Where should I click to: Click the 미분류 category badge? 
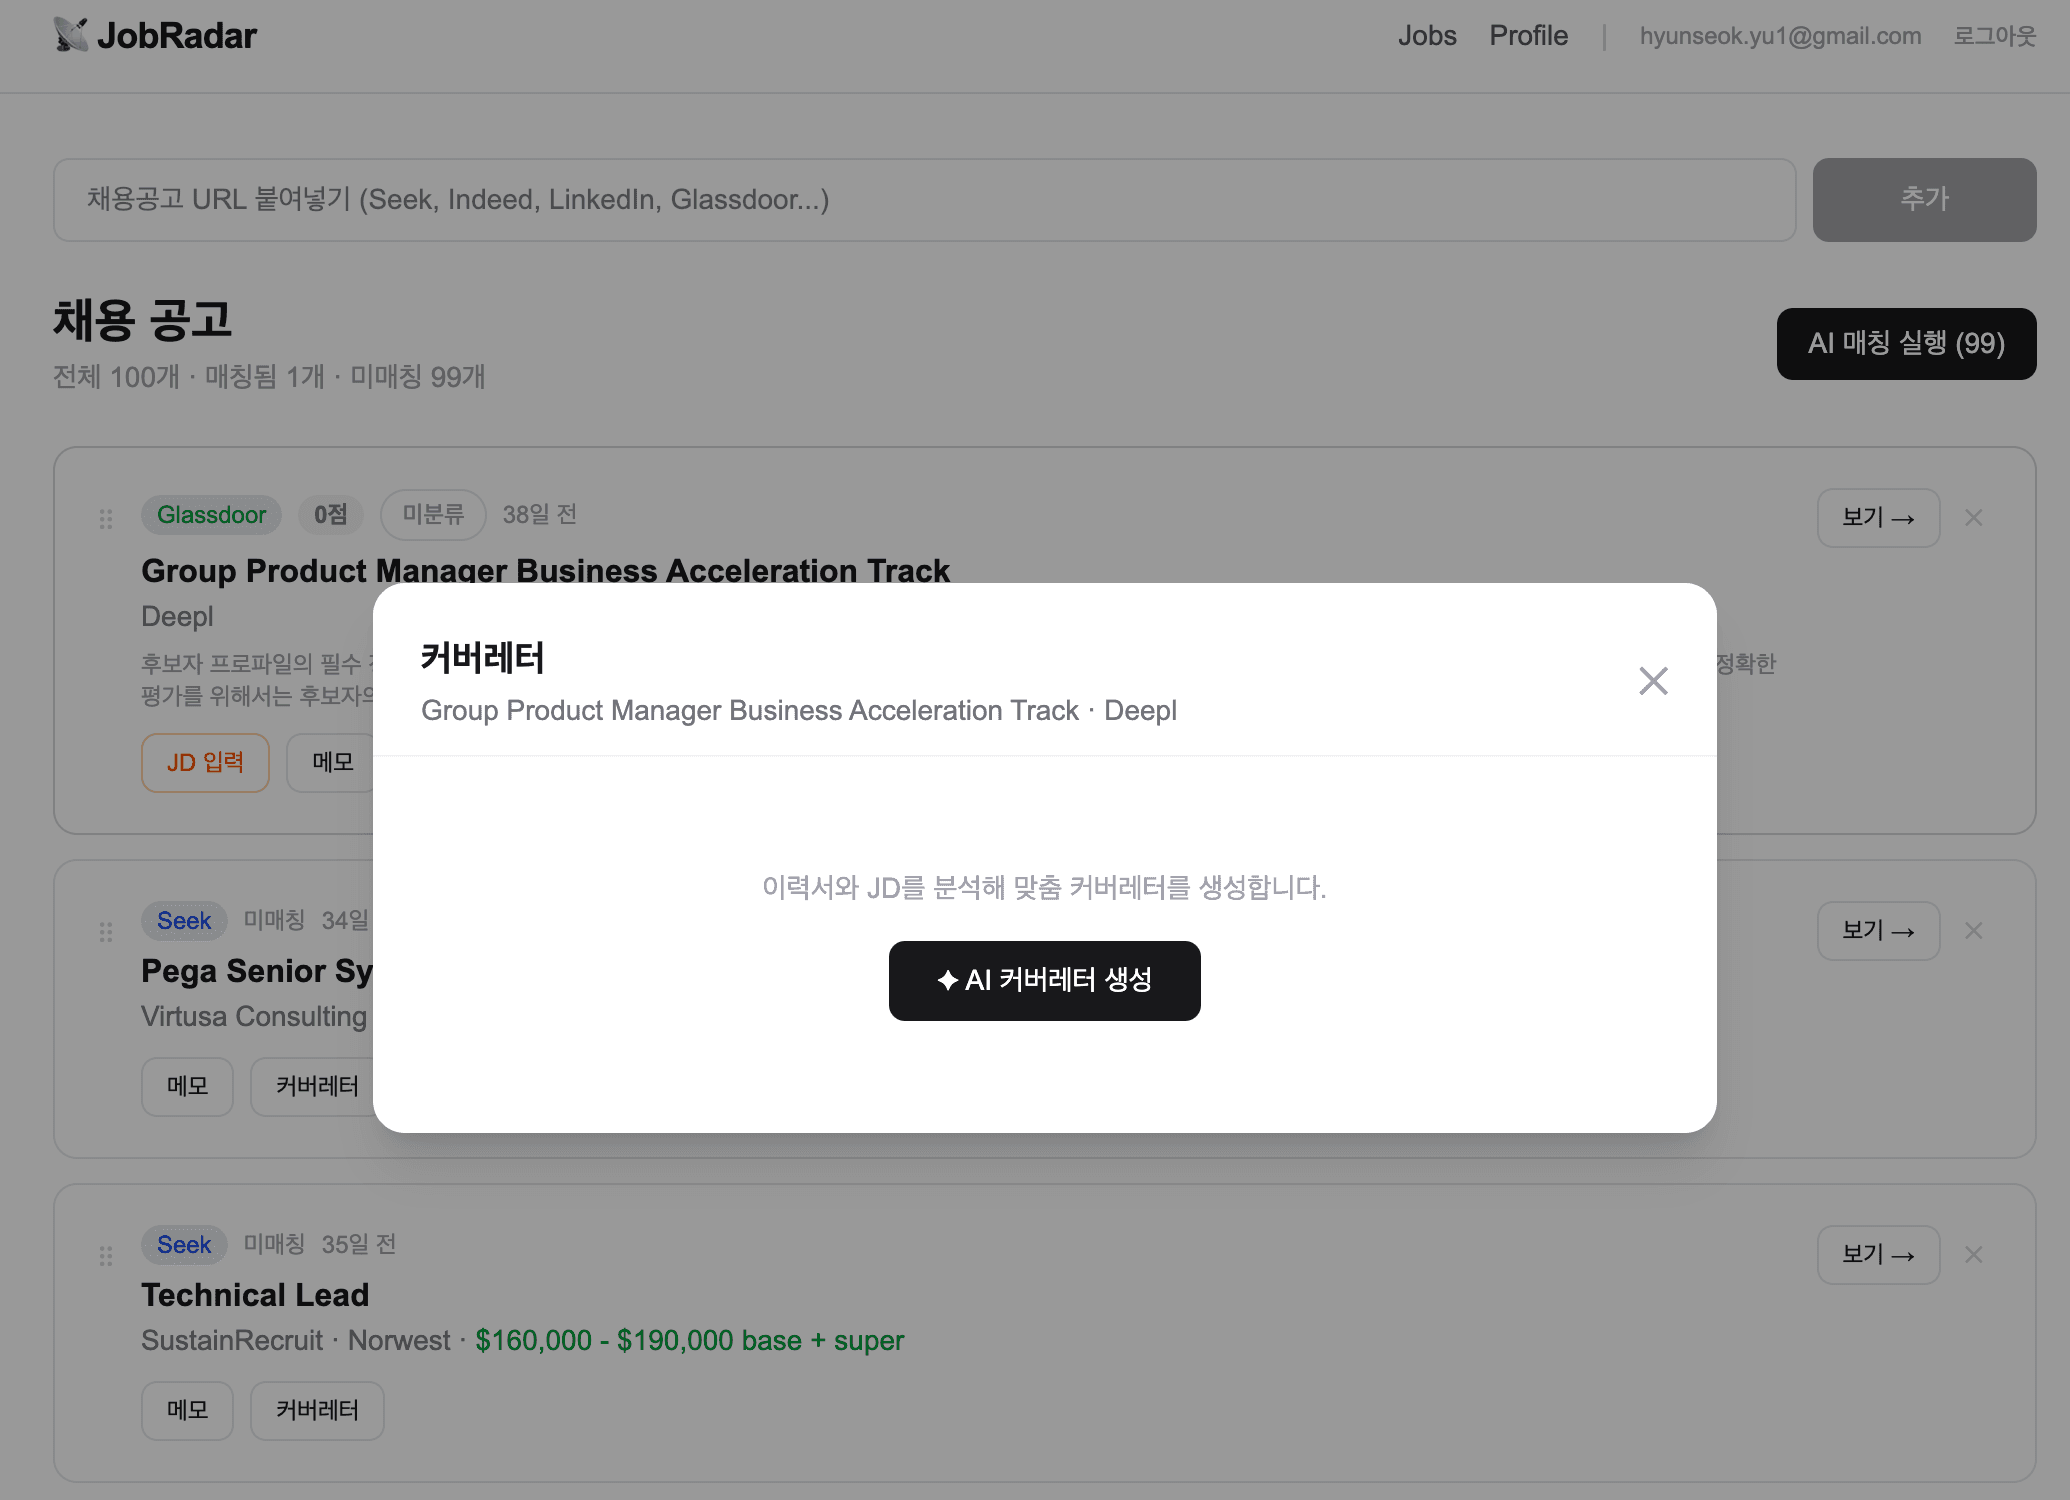point(433,514)
